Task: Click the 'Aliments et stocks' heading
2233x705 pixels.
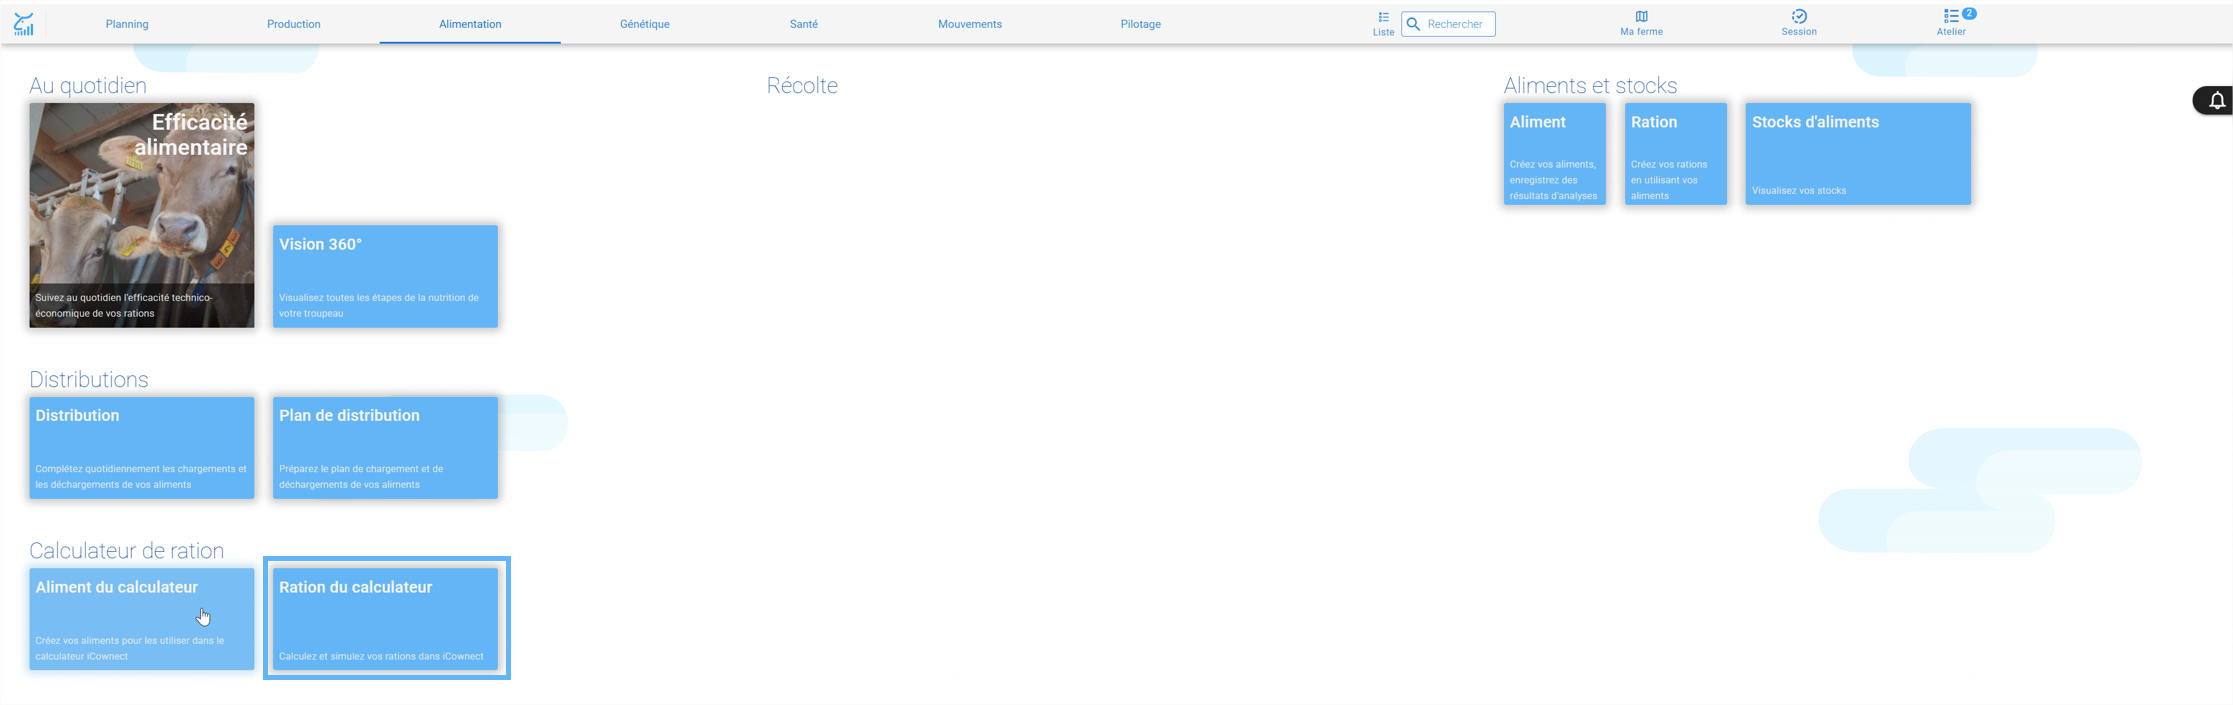Action: click(1590, 86)
